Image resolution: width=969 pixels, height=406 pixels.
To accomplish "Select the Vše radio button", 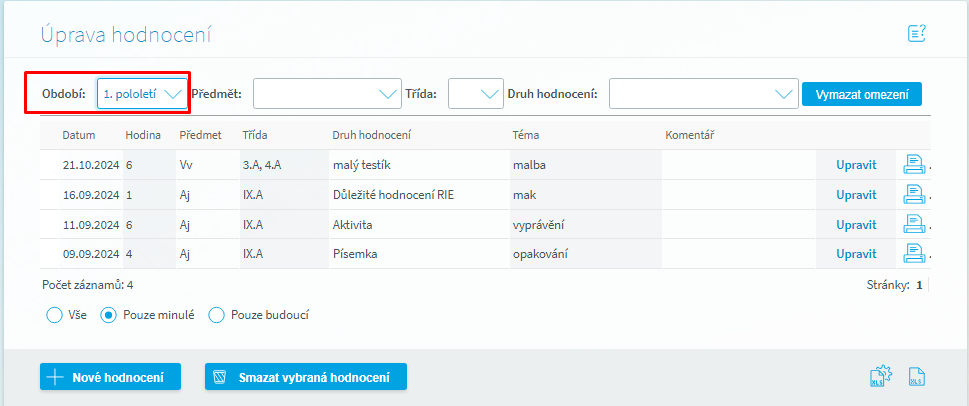I will [54, 315].
